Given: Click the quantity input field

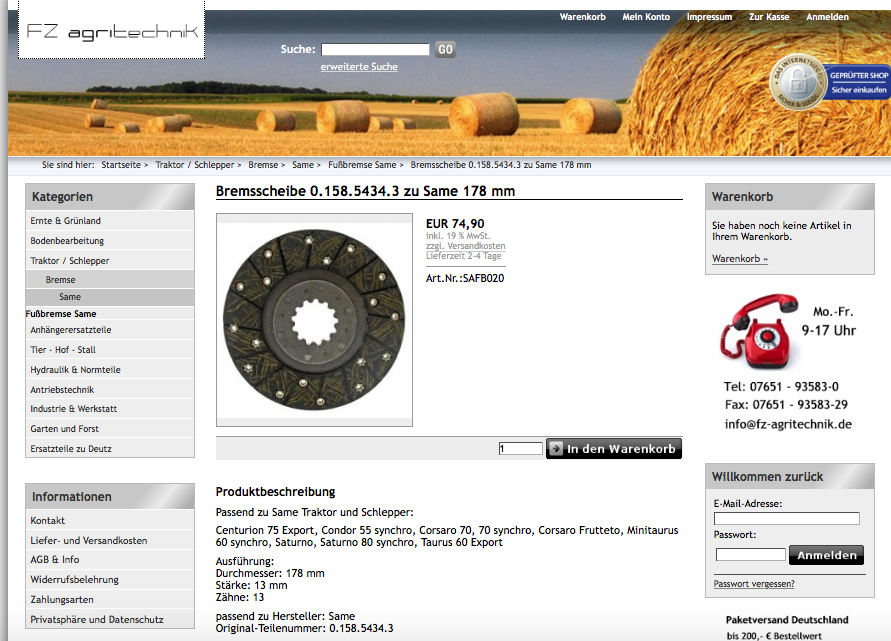Looking at the screenshot, I should pyautogui.click(x=520, y=449).
